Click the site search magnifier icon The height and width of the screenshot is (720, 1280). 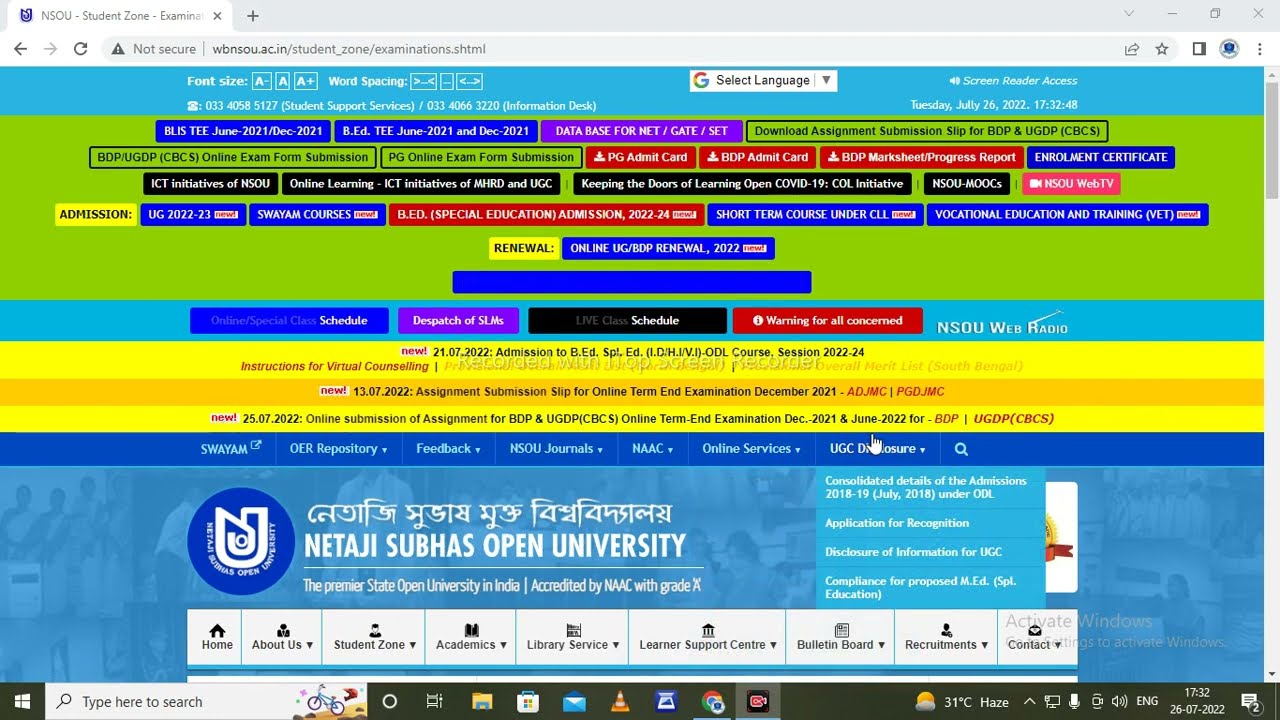pos(961,449)
